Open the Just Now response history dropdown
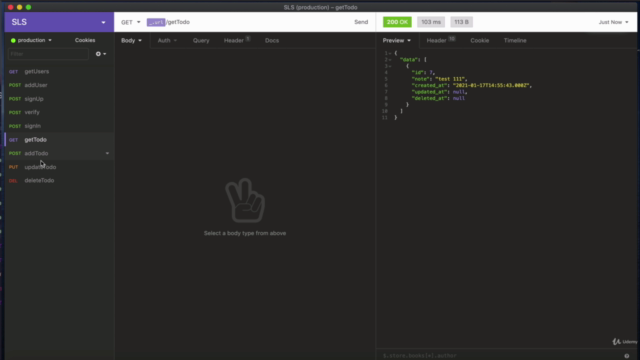 point(613,22)
